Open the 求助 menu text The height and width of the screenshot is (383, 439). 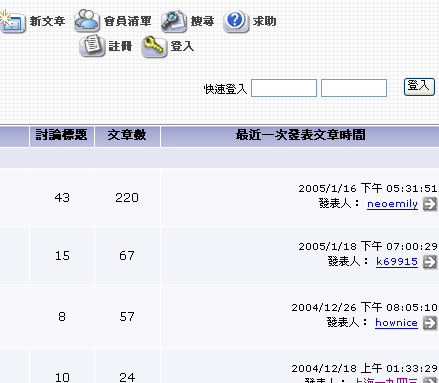tap(264, 21)
